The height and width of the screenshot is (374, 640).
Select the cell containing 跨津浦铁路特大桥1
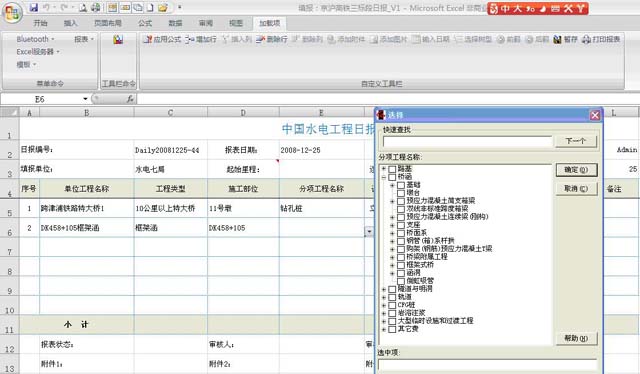[x=87, y=208]
